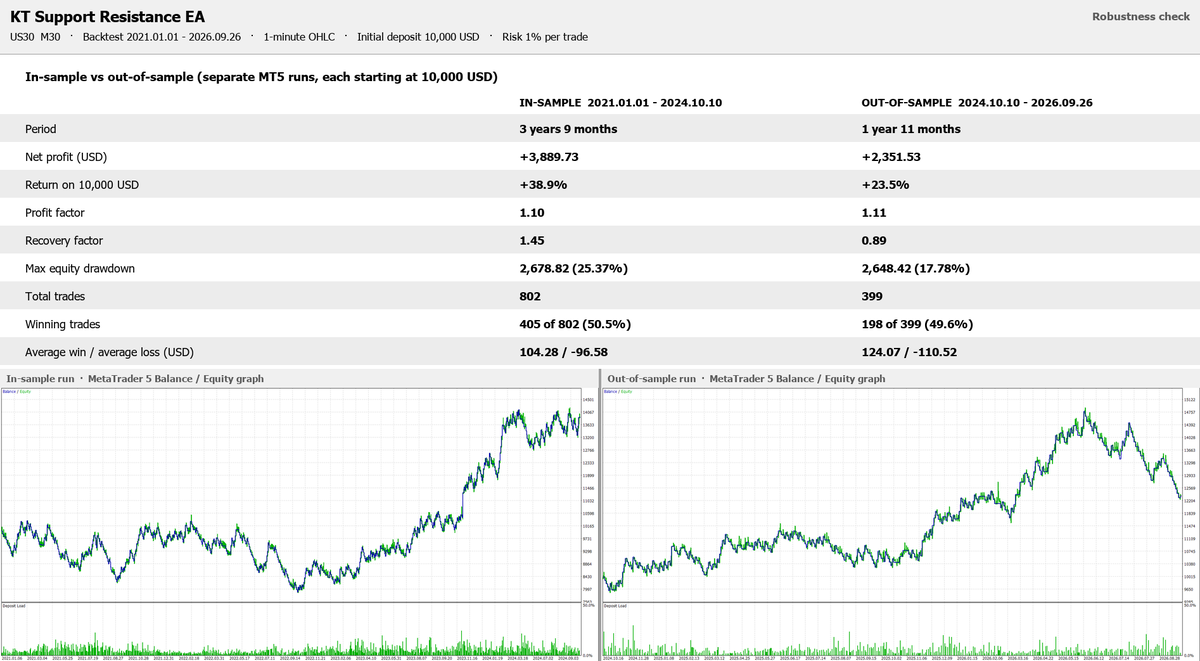Select the "3 years 9 months" value

(568, 129)
